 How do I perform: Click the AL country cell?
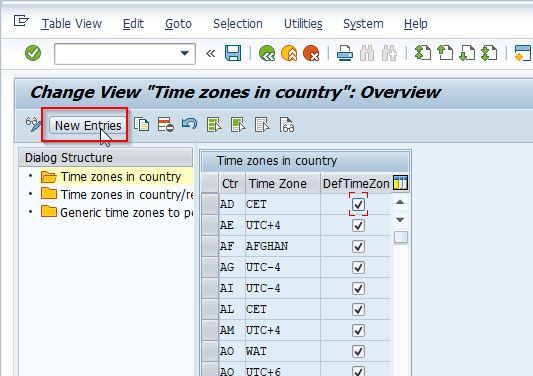(231, 309)
